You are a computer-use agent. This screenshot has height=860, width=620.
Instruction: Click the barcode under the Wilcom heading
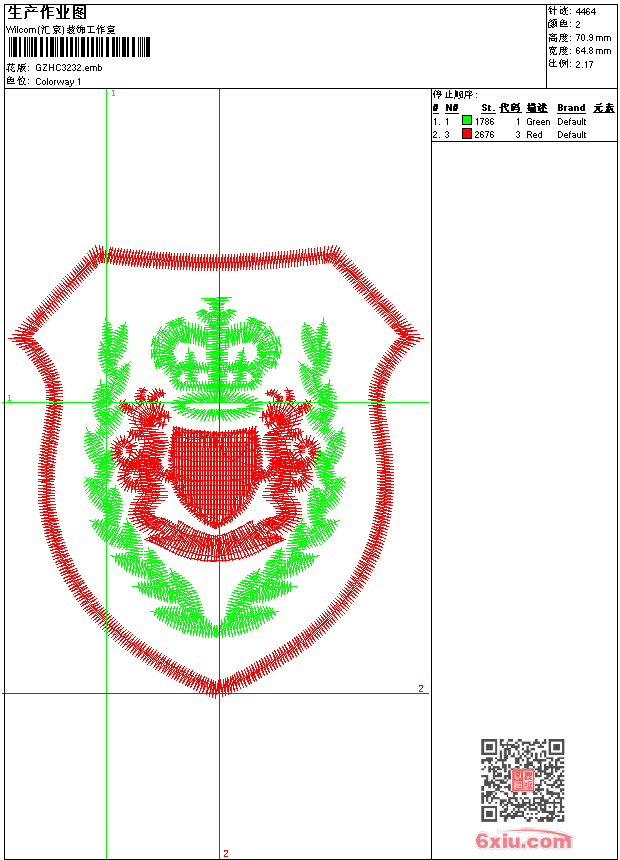[78, 47]
